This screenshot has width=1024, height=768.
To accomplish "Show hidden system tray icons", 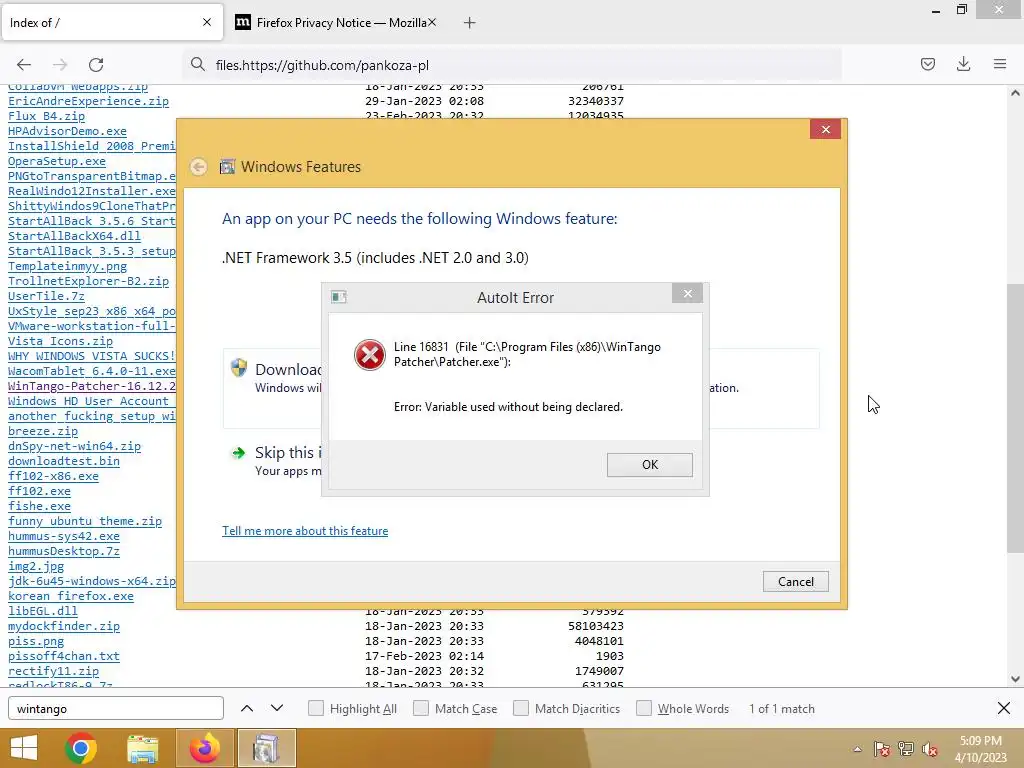I will point(857,749).
